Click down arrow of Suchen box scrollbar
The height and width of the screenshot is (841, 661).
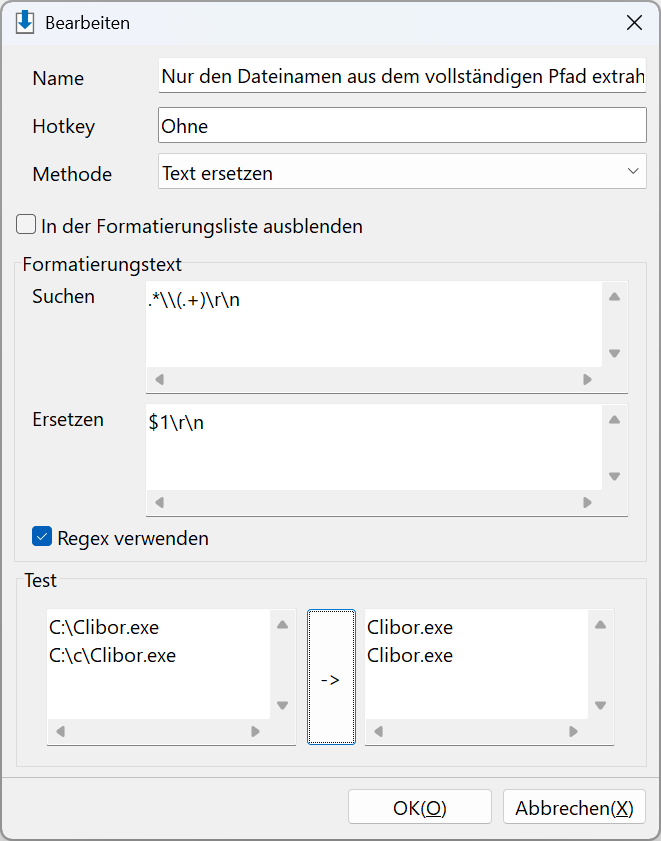coord(614,353)
